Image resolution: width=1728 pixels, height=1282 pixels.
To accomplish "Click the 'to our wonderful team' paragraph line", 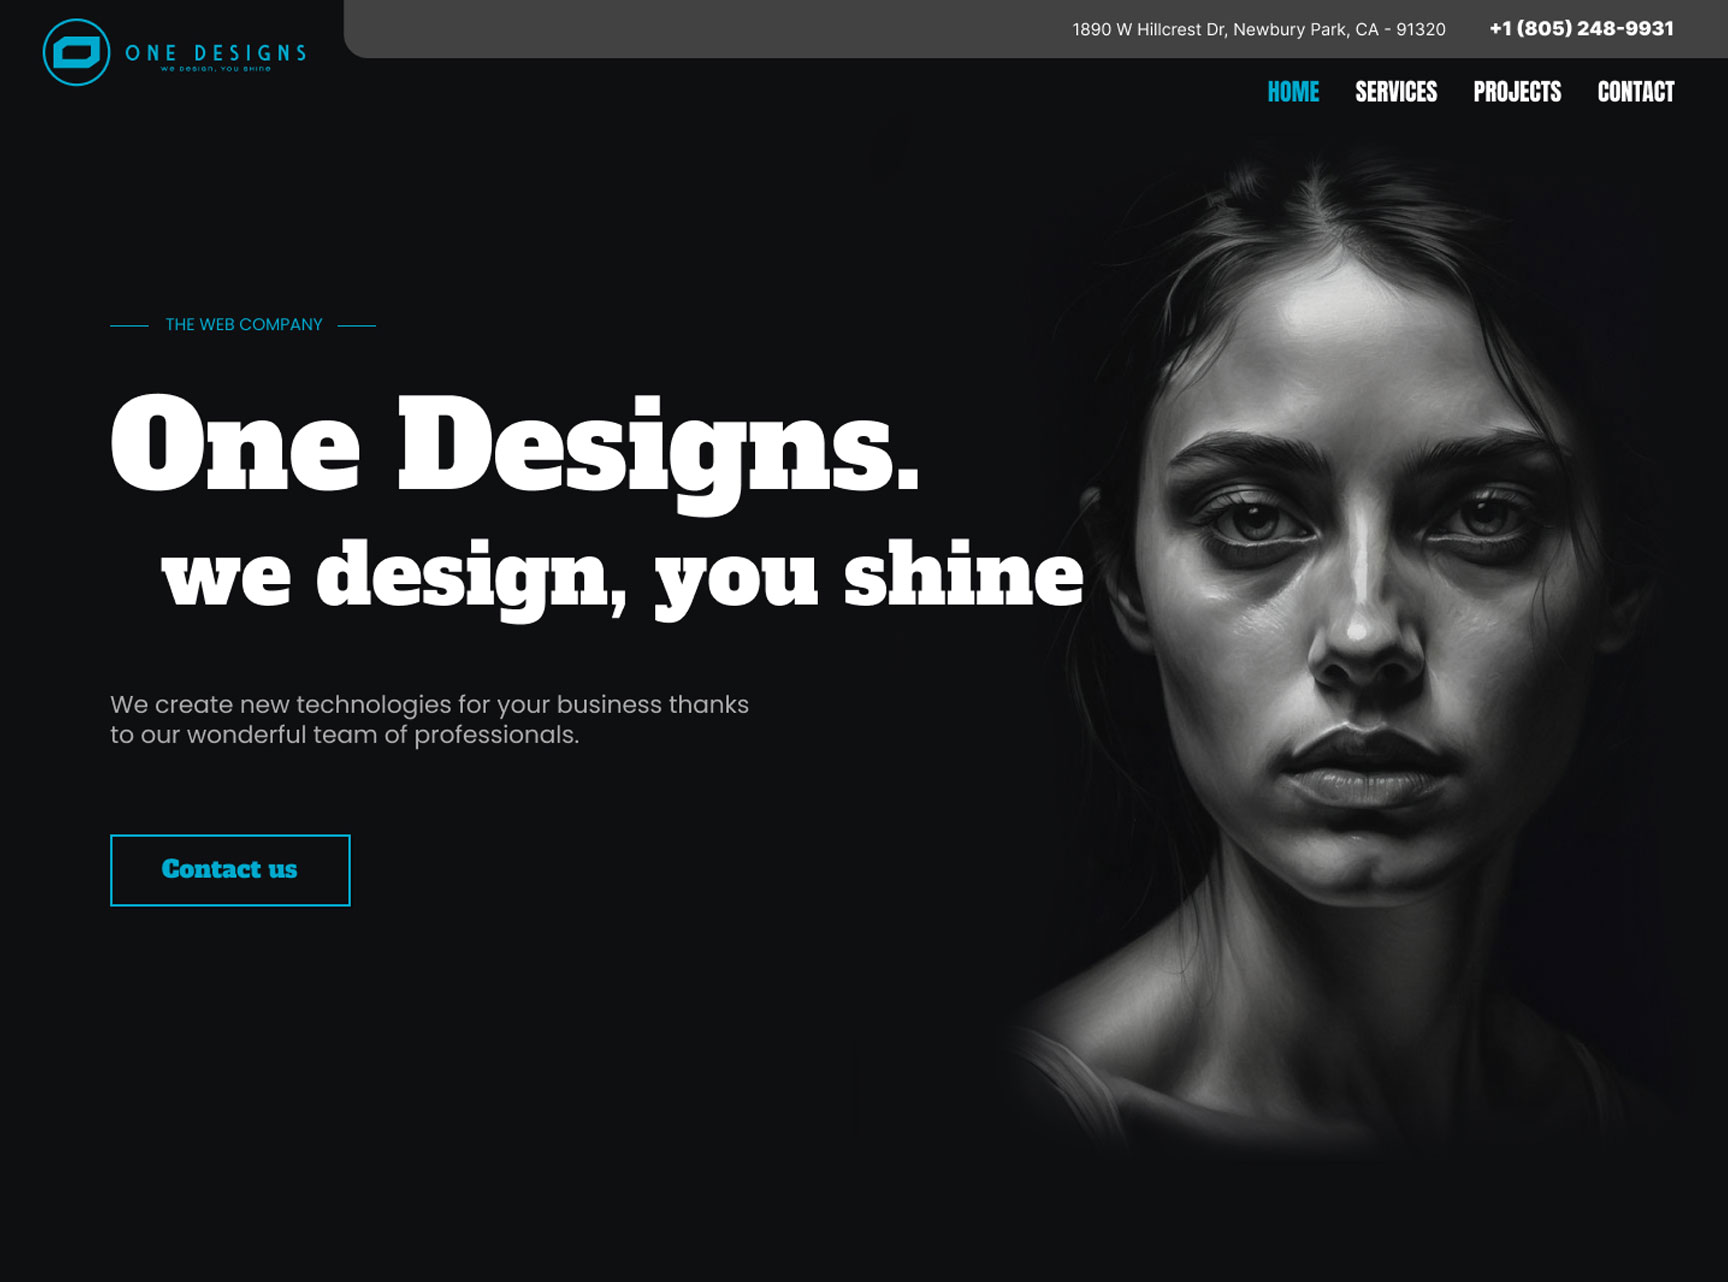I will (344, 735).
